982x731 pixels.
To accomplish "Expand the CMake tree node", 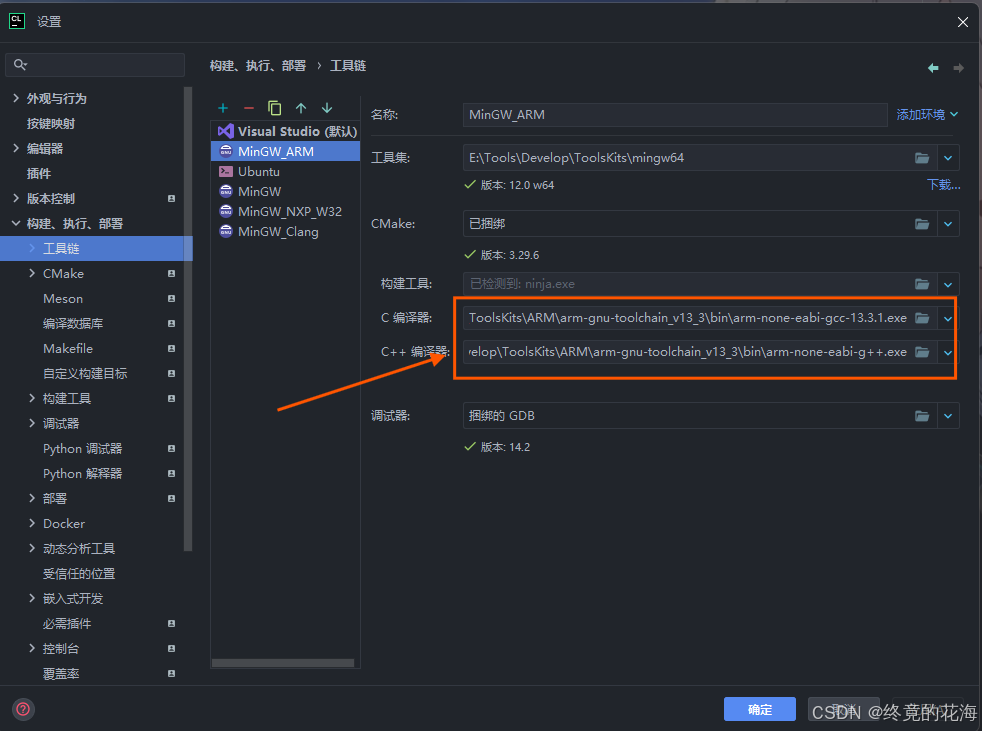I will (x=32, y=274).
